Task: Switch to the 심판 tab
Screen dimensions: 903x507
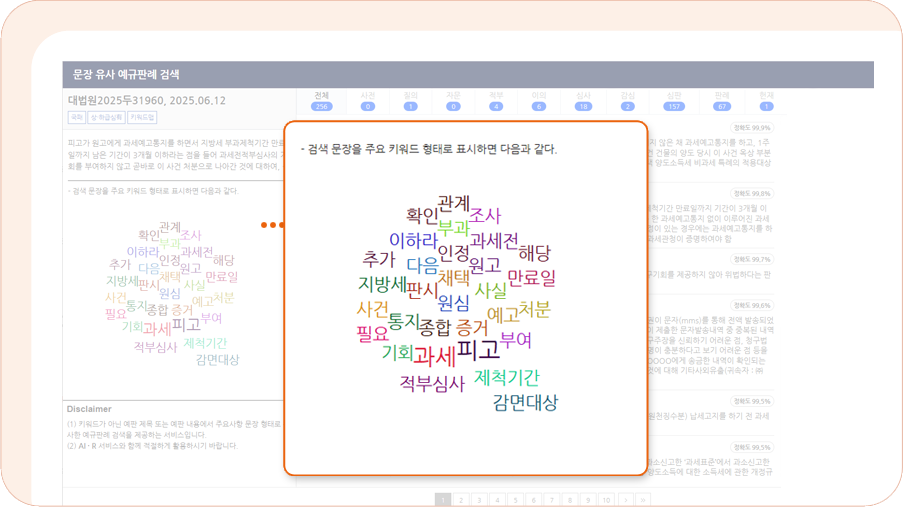Action: [x=674, y=100]
